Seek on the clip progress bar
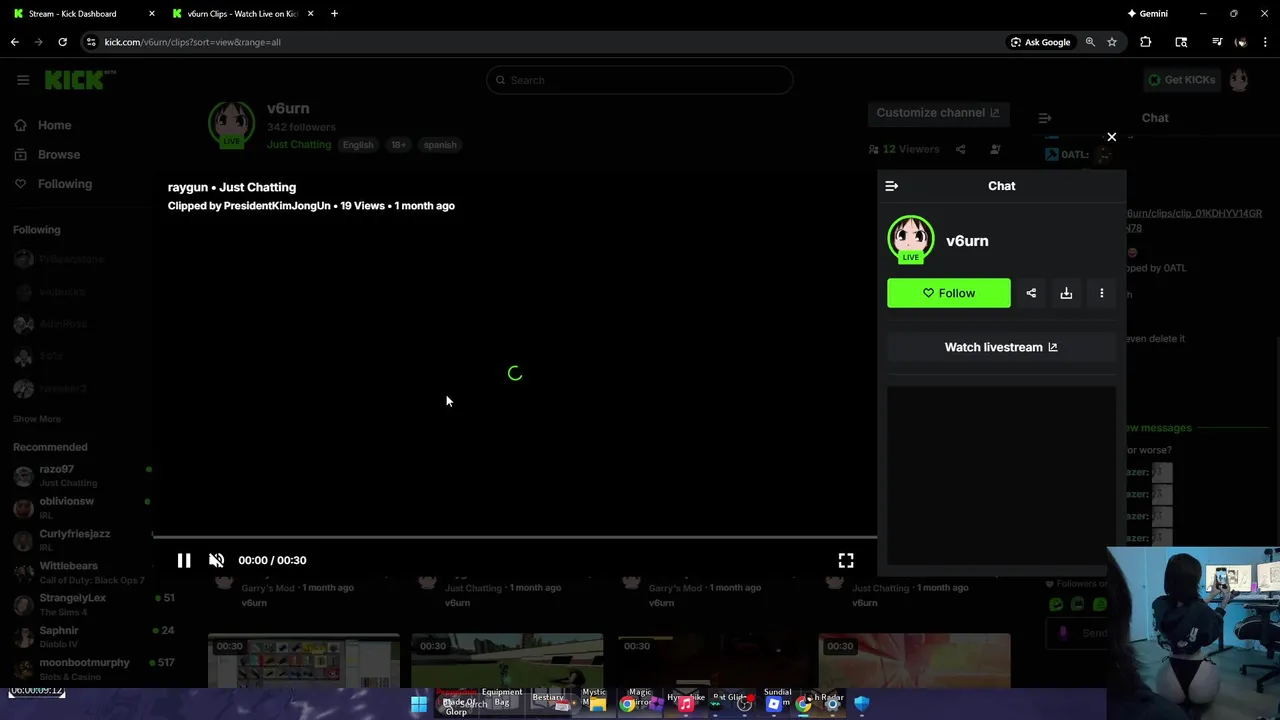The height and width of the screenshot is (720, 1280). coord(514,537)
